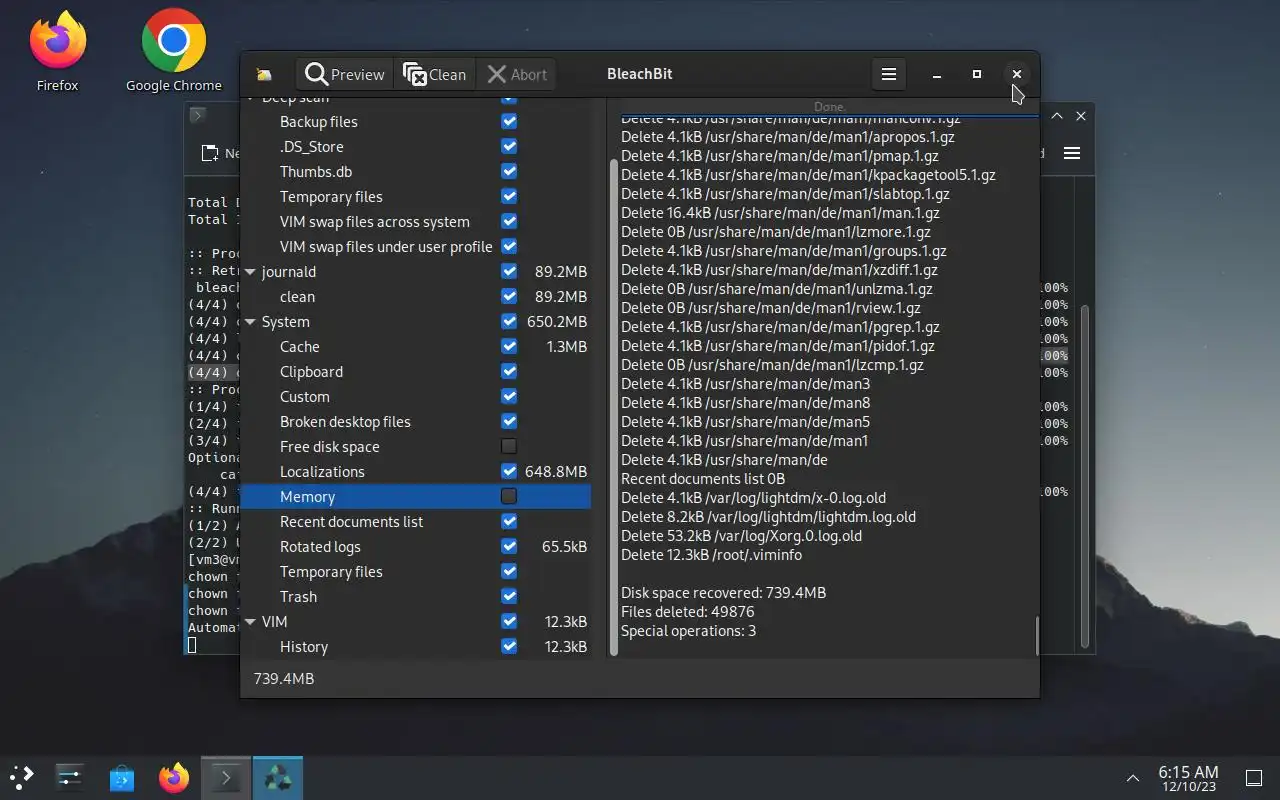Uncheck the .DS_Store checkbox

[509, 146]
